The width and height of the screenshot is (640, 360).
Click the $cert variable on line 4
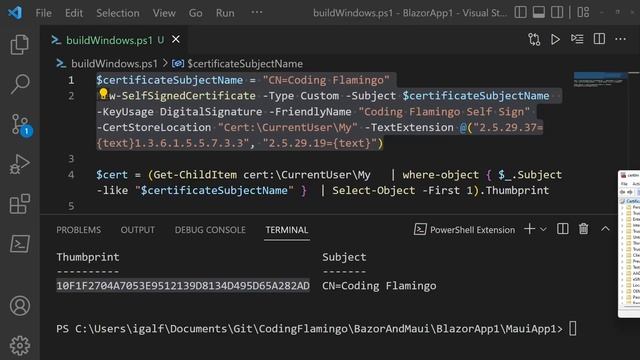pos(112,175)
